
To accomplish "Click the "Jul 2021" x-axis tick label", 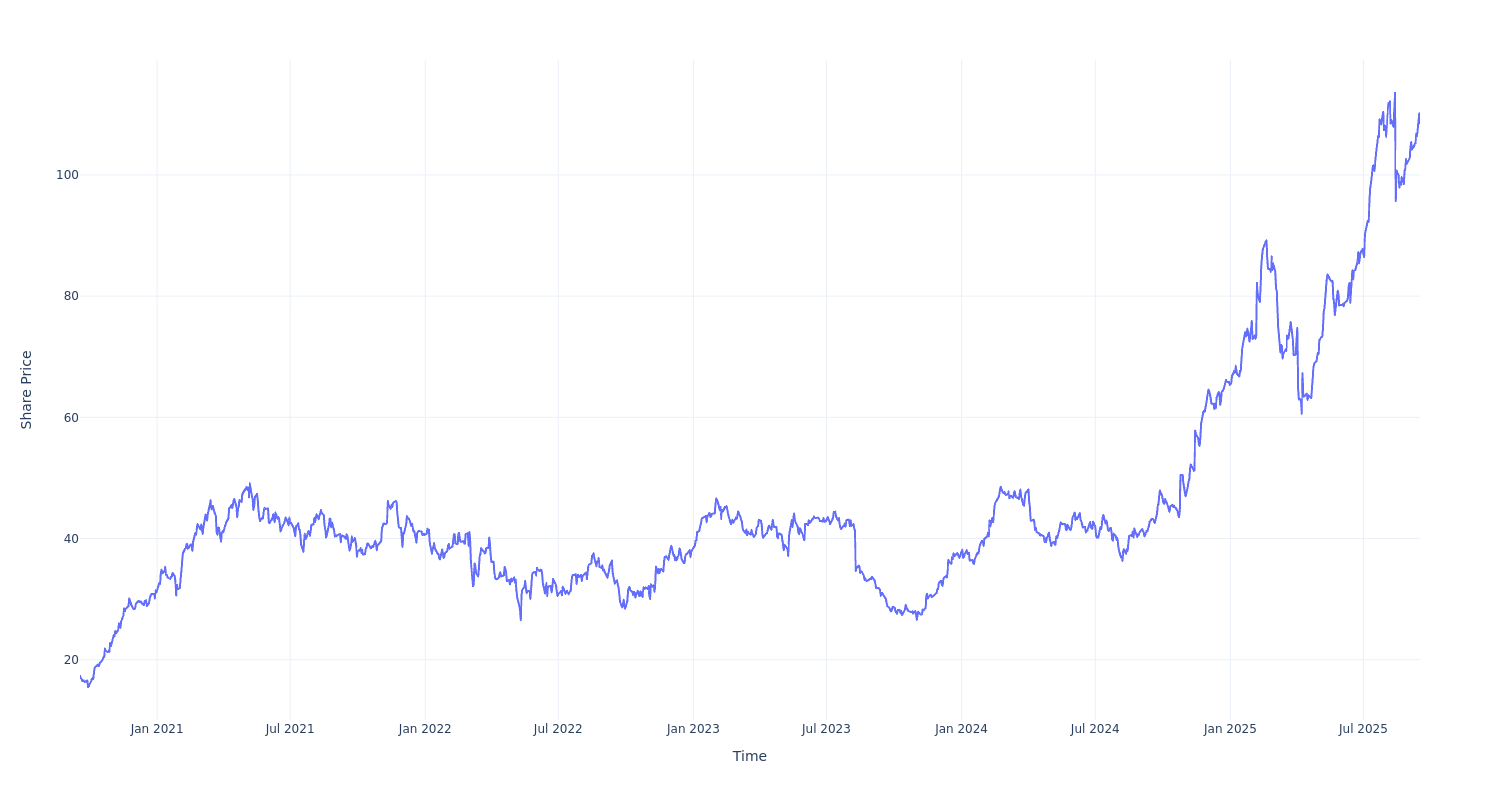I will pyautogui.click(x=290, y=729).
